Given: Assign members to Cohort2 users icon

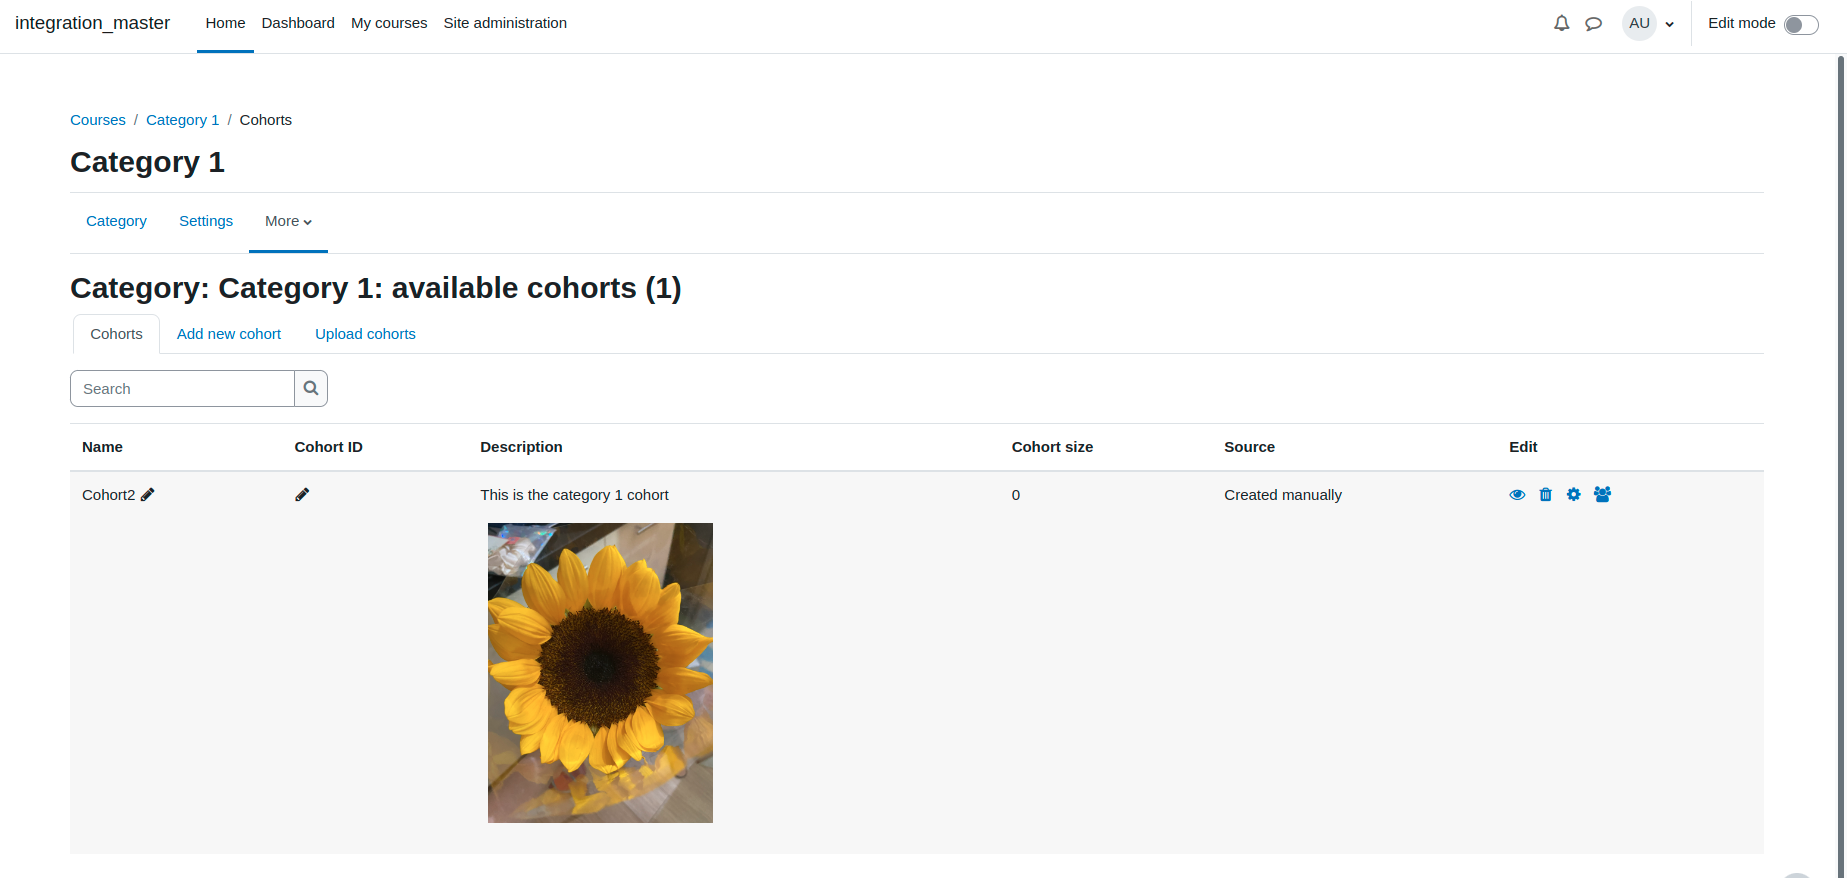Looking at the screenshot, I should coord(1602,495).
